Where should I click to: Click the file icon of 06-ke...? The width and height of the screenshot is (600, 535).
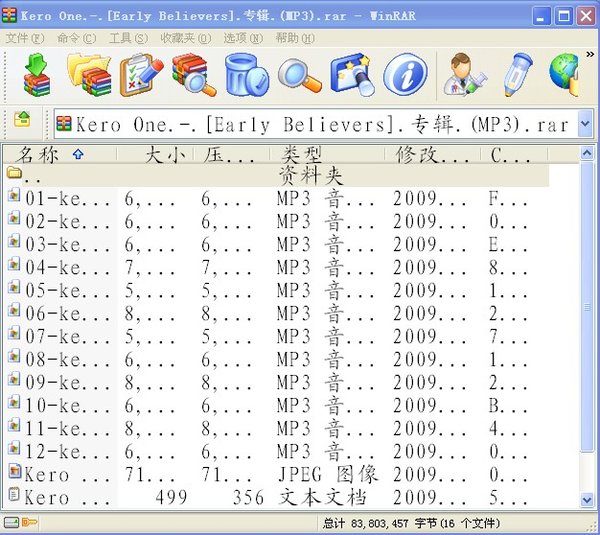14,310
